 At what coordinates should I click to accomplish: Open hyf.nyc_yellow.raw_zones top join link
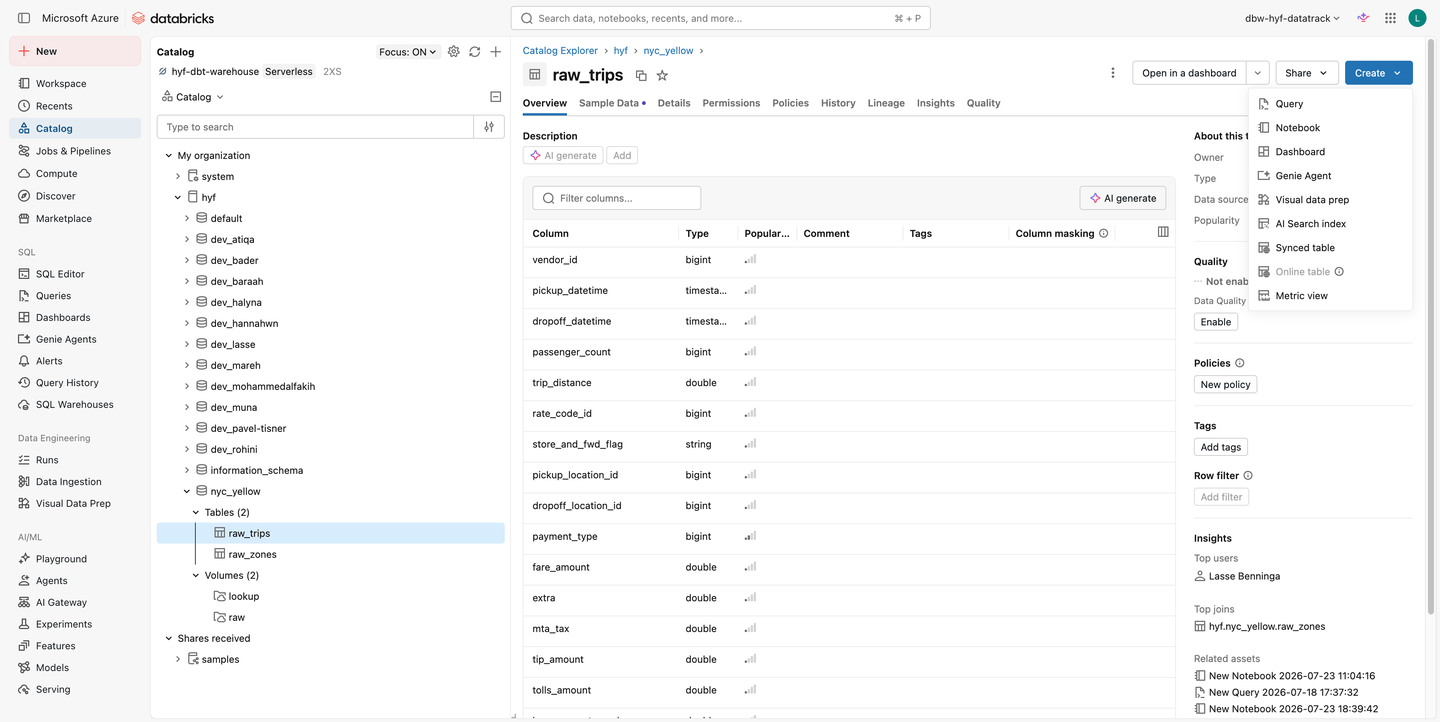coord(1267,627)
